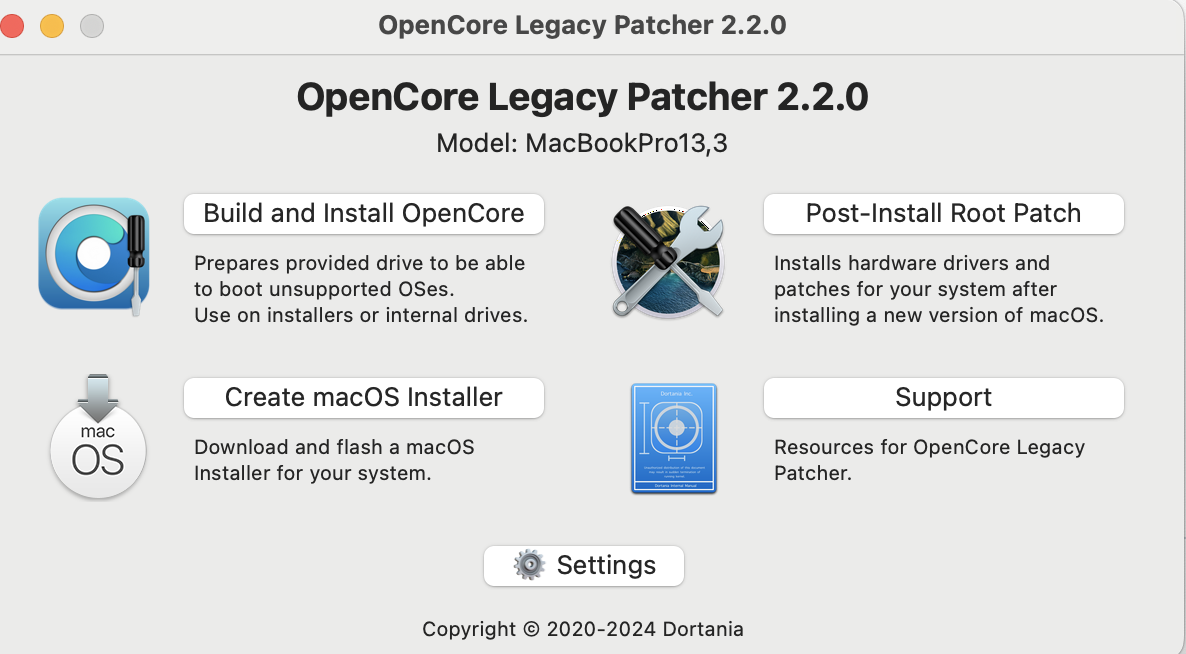Open Settings with the gear button
Screen dimensions: 1186x654
click(584, 566)
